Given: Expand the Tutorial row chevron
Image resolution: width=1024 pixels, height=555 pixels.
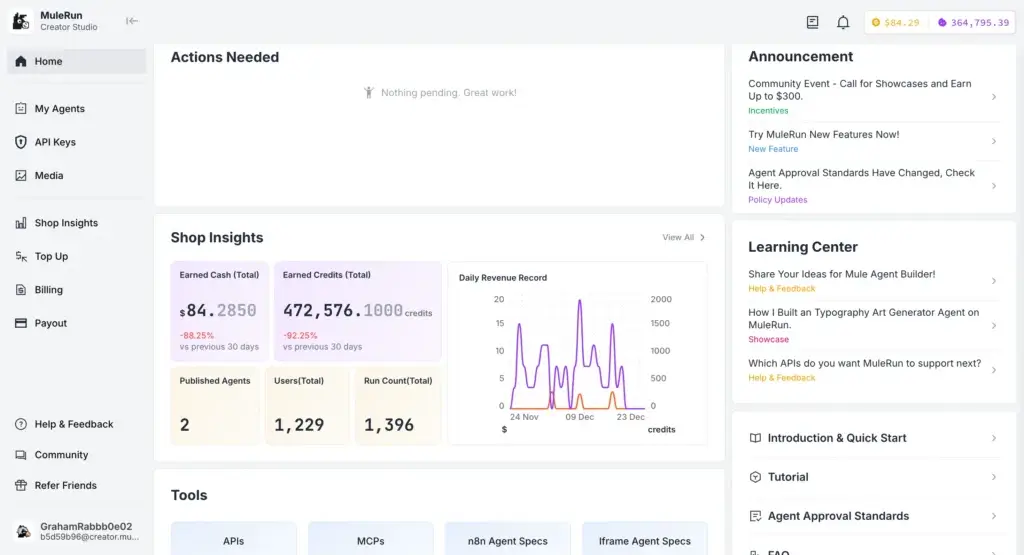Looking at the screenshot, I should pos(993,477).
